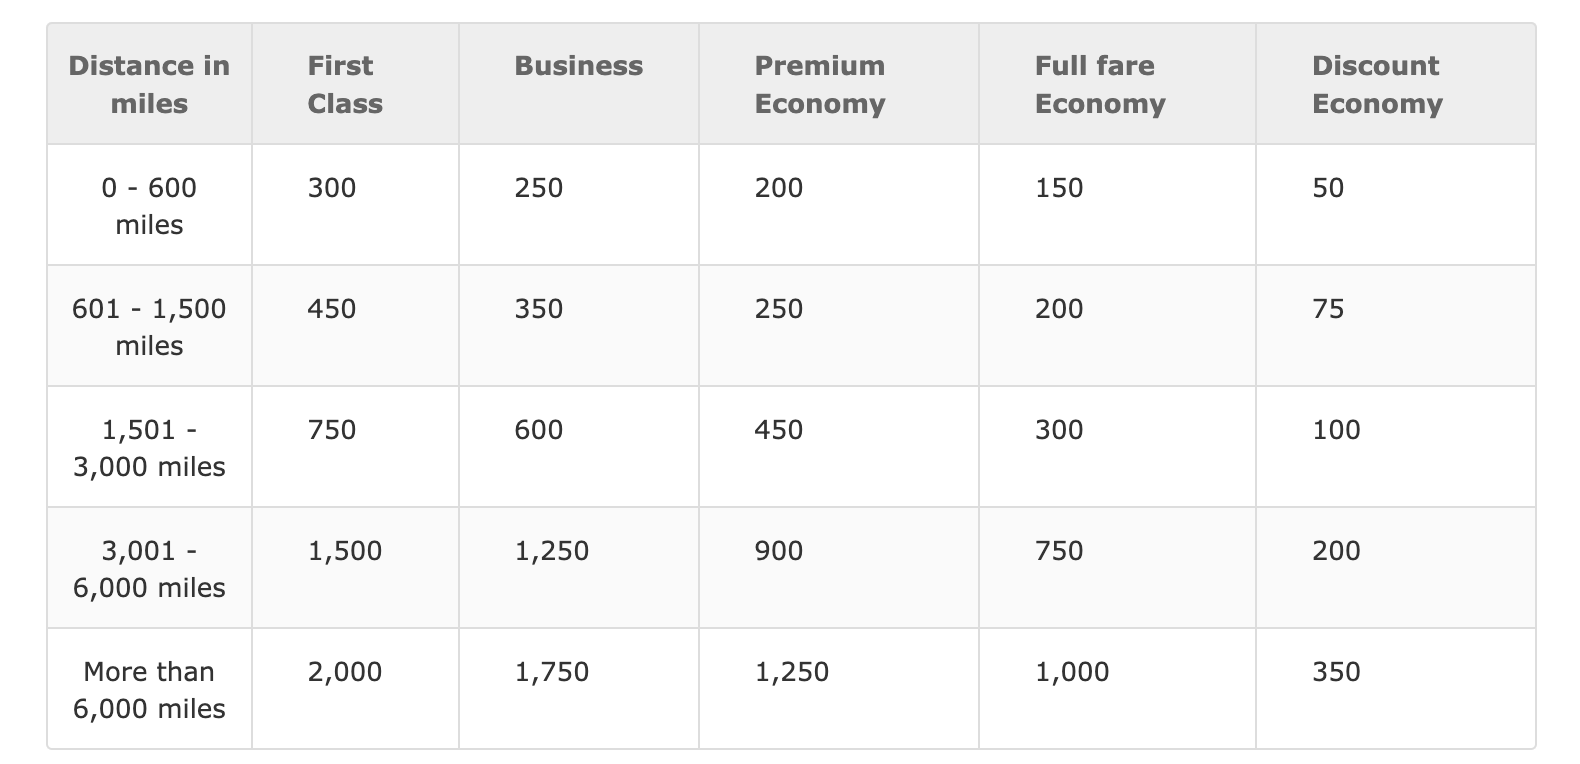Click the Distance in miles column header
The height and width of the screenshot is (764, 1580).
[x=149, y=85]
